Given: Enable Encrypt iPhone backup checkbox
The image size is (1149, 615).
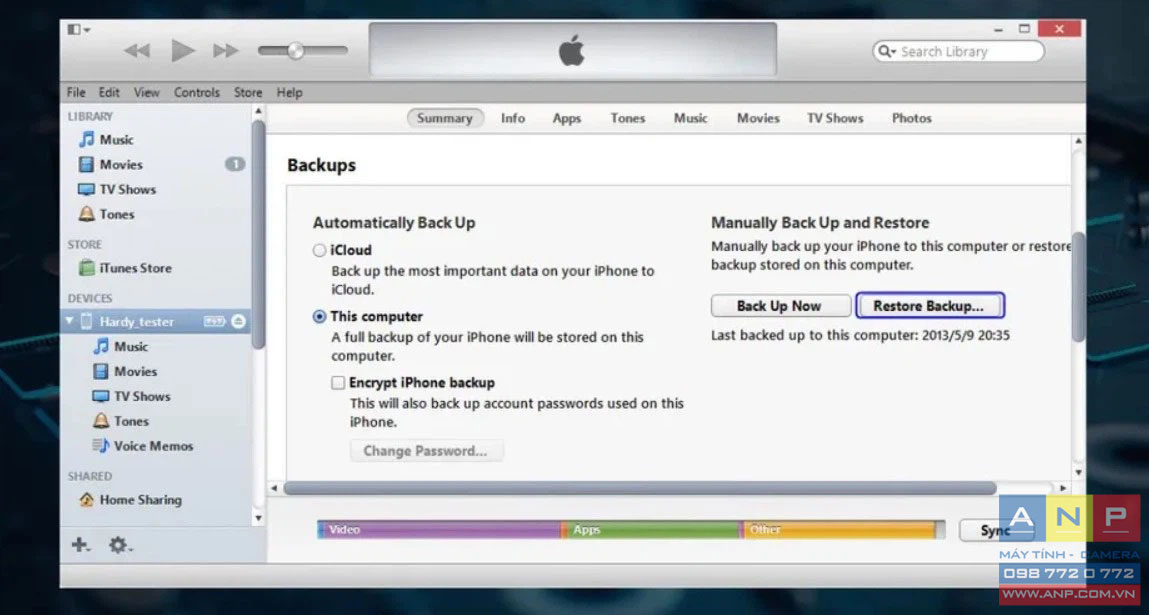Looking at the screenshot, I should coord(338,383).
